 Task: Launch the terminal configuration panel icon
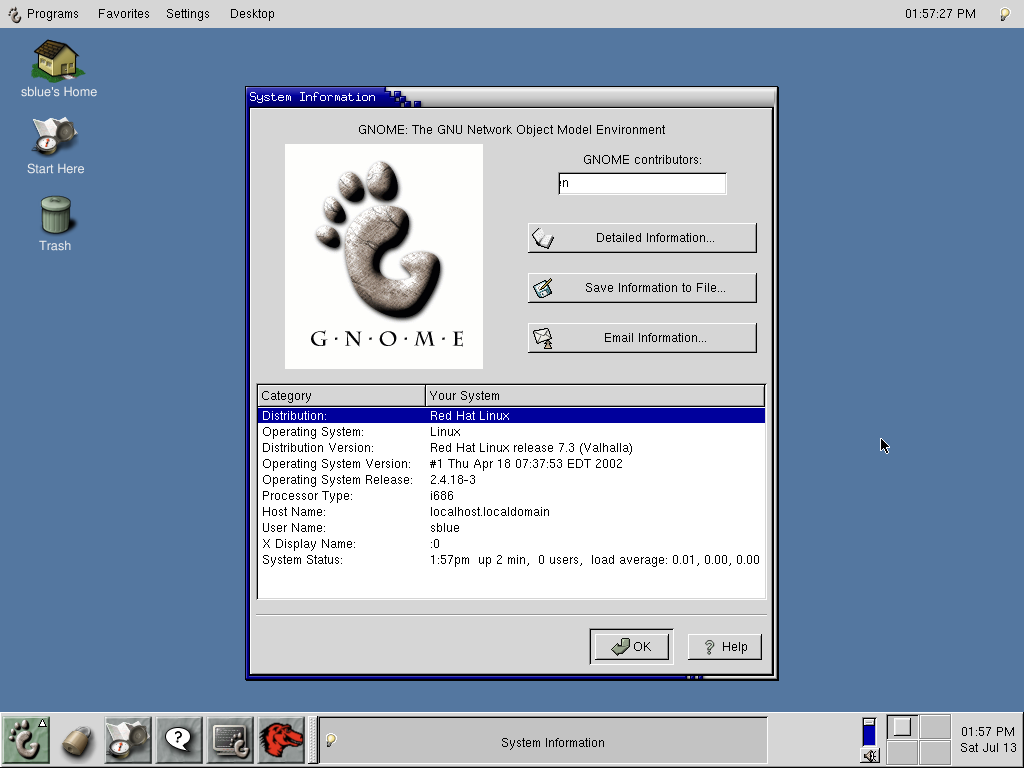coord(229,740)
